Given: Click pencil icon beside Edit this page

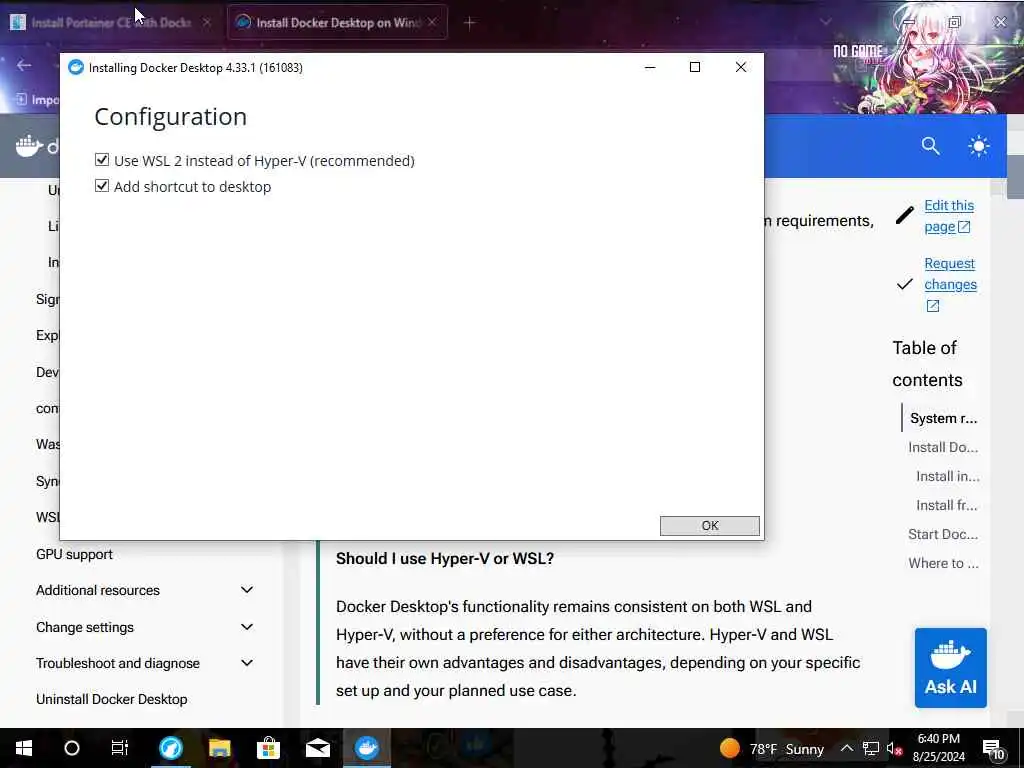Looking at the screenshot, I should coord(904,215).
